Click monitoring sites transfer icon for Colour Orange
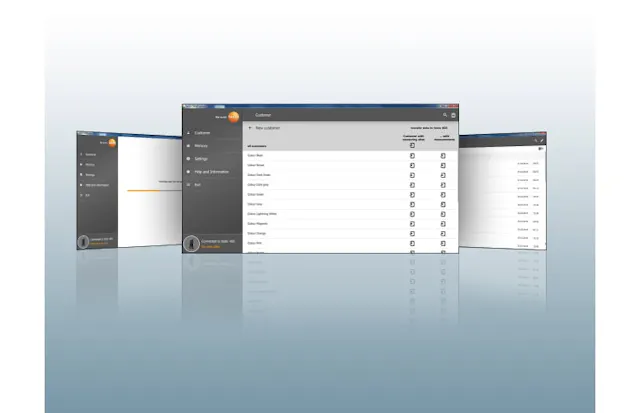640x413 pixels. click(412, 232)
